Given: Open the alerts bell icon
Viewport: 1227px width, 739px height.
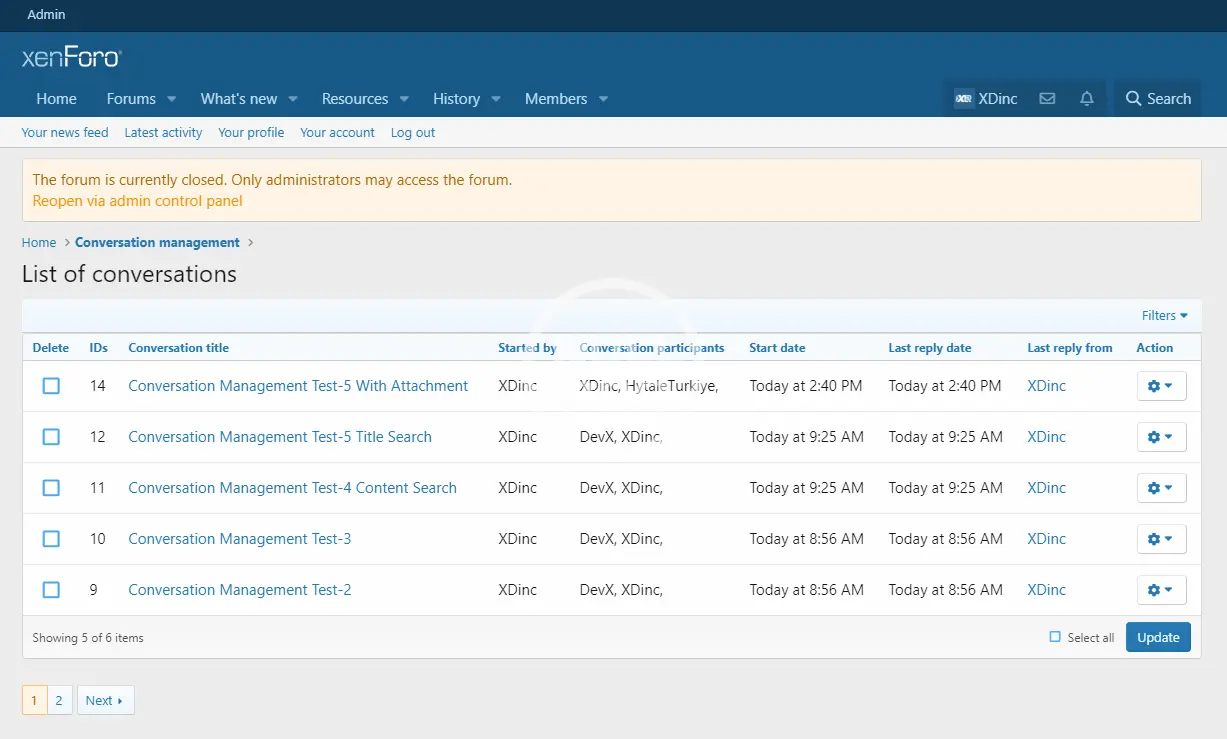Looking at the screenshot, I should click(x=1087, y=99).
